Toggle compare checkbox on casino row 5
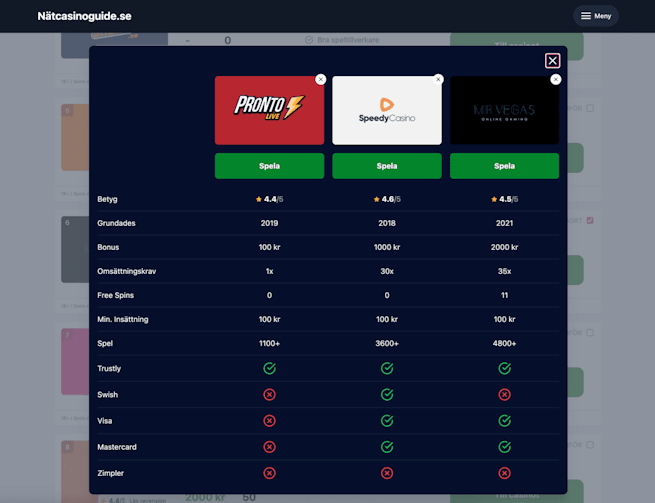This screenshot has height=503, width=655. (590, 108)
